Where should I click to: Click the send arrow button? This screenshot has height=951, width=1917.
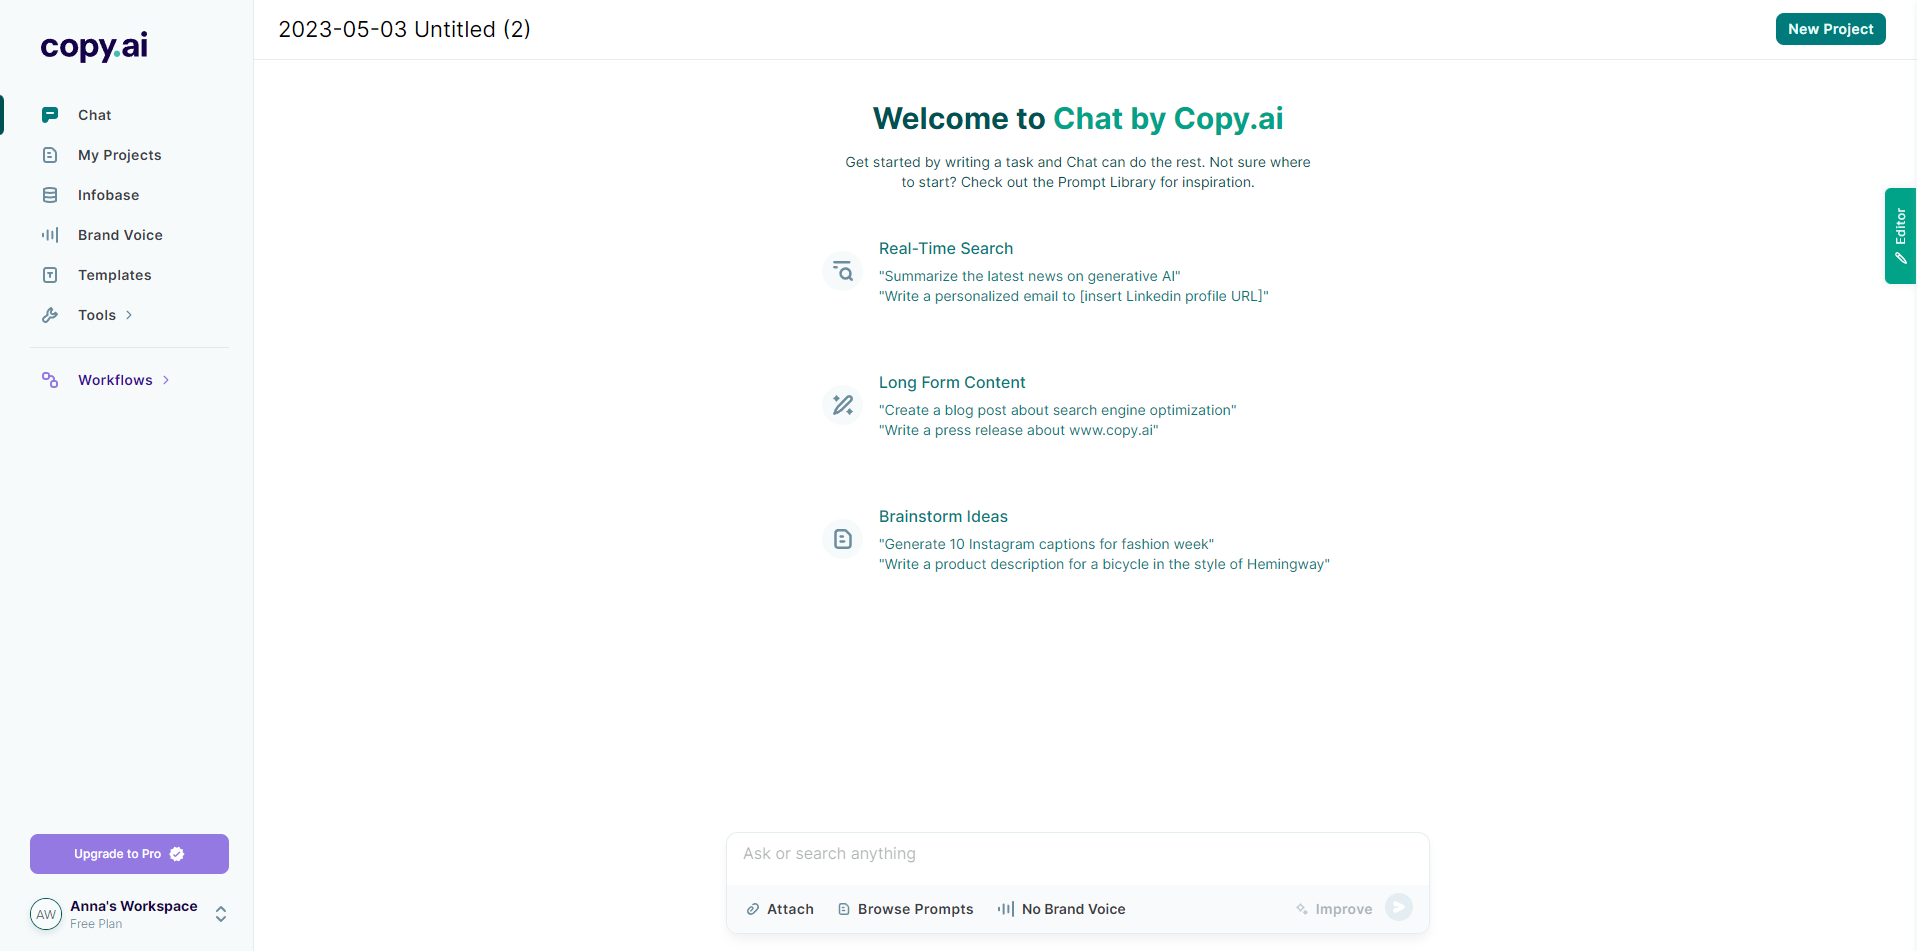[x=1399, y=907]
